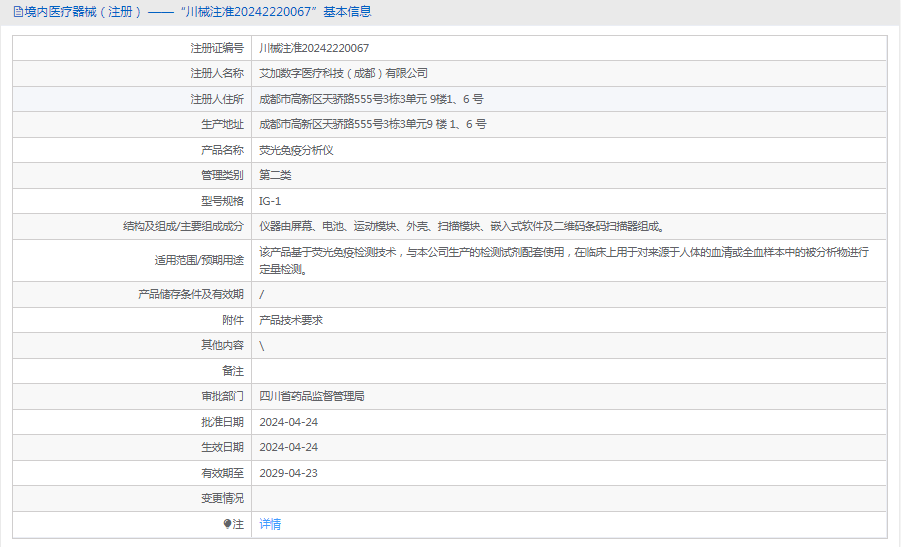Viewport: 901px width, 547px height.
Task: Select company name 艾加数字医疗科技（成都）有限公司
Action: [x=344, y=74]
